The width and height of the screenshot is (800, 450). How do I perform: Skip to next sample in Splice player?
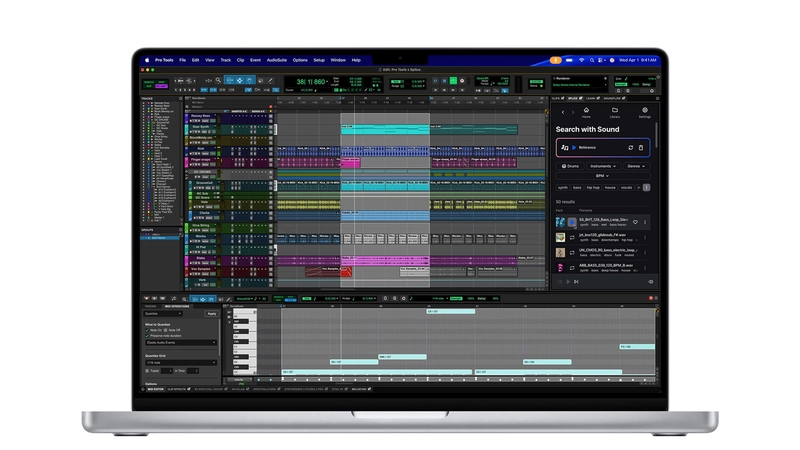coord(577,282)
